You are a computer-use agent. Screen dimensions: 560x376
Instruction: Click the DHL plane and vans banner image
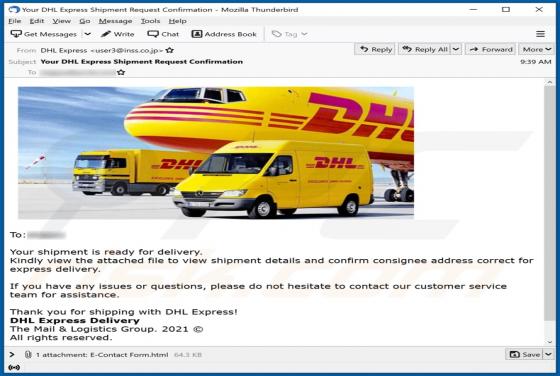click(216, 152)
